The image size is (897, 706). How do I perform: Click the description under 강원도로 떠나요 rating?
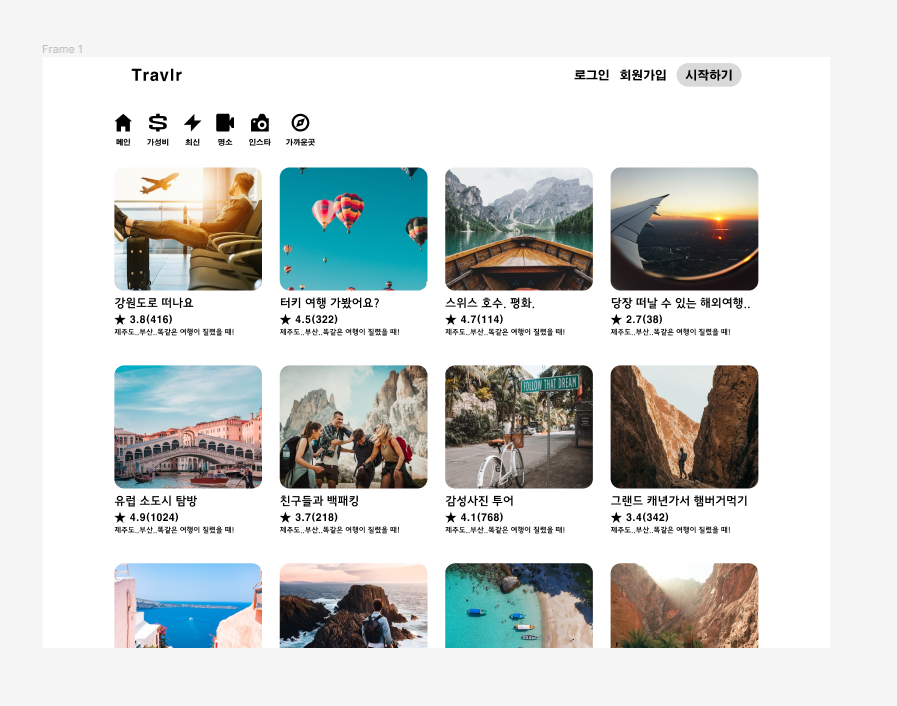point(174,332)
